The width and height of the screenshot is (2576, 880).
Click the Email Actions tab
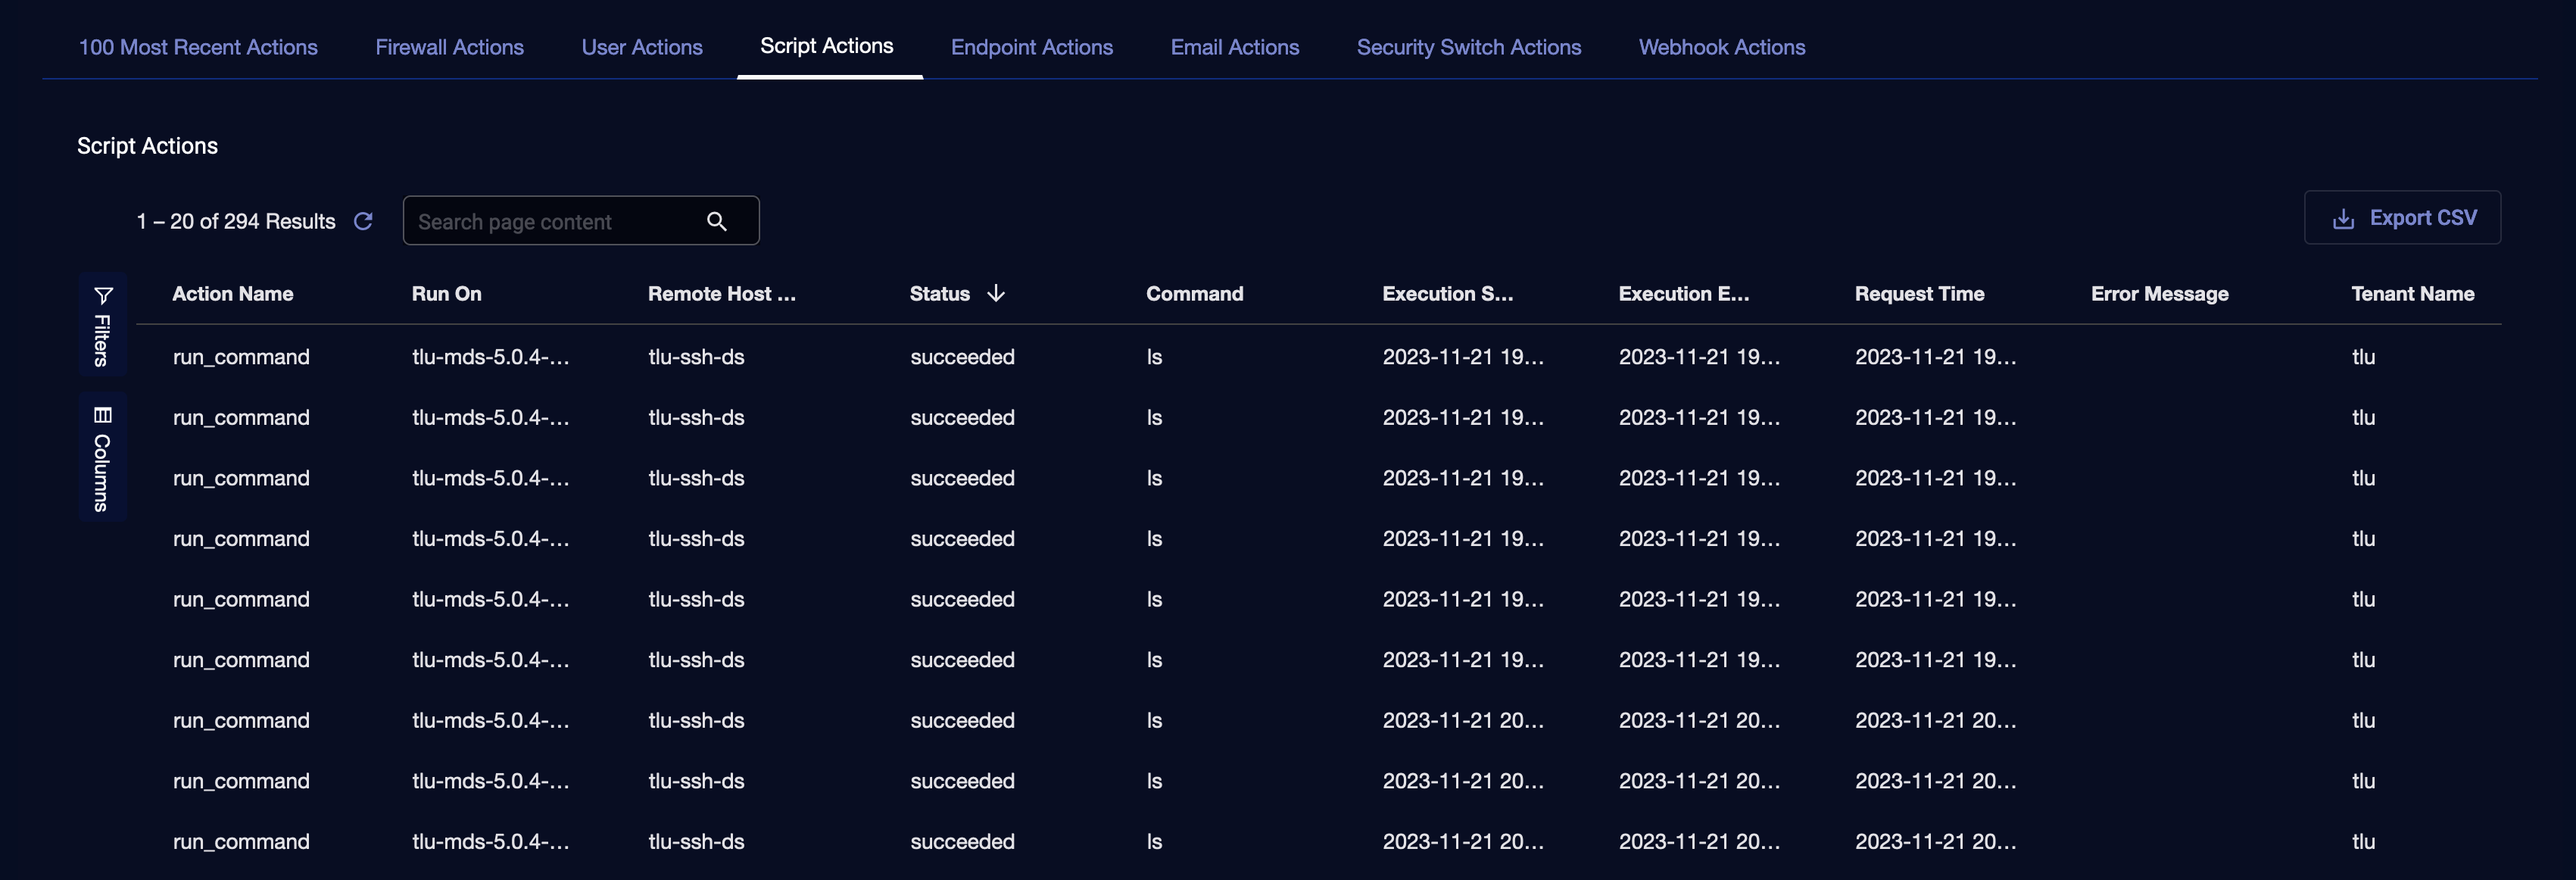[1234, 47]
